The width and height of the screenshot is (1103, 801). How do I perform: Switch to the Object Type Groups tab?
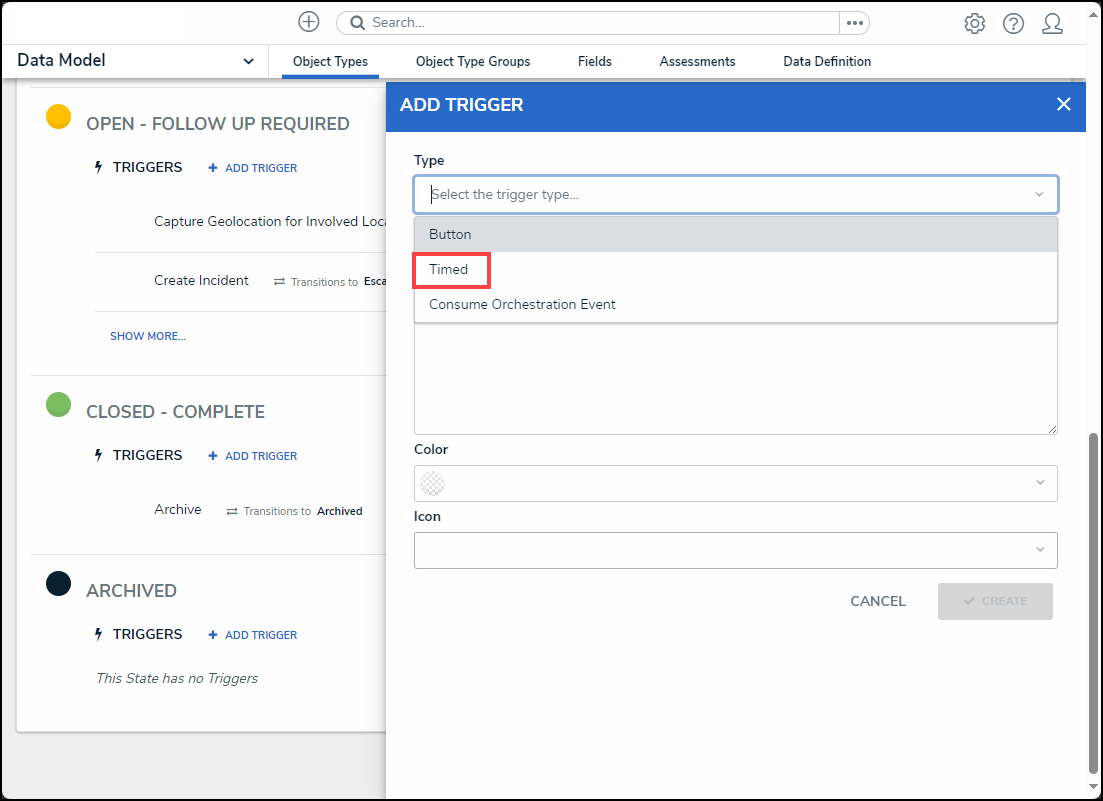[x=473, y=62]
